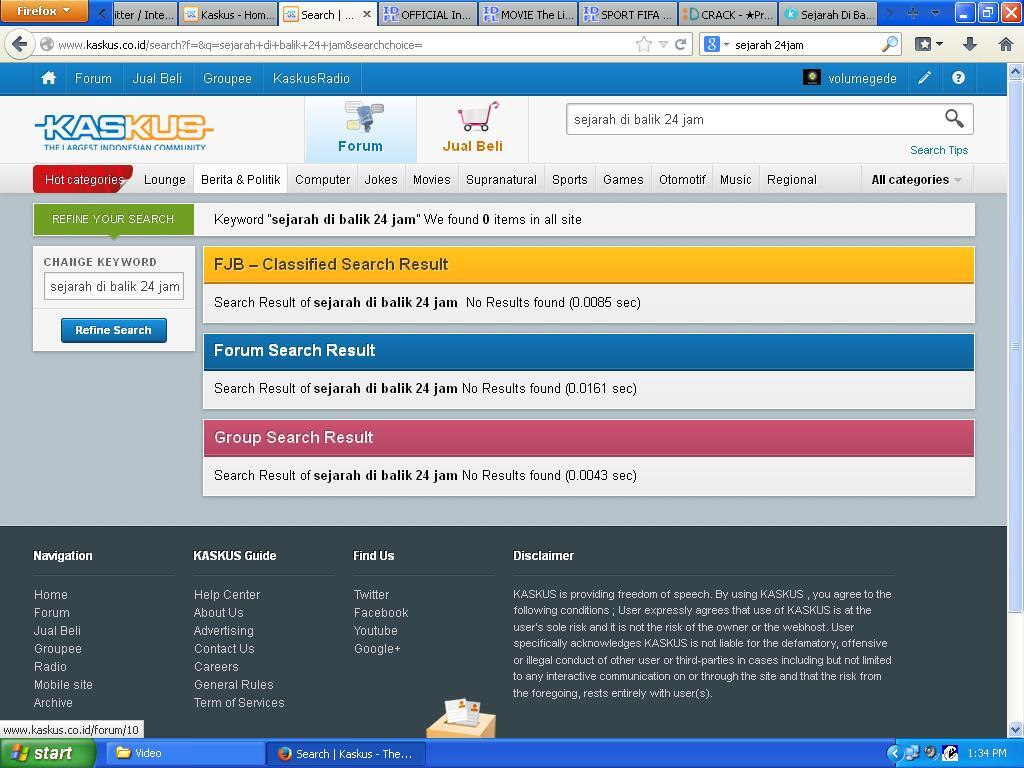
Task: Bookmark this page with the star icon
Action: tap(644, 44)
